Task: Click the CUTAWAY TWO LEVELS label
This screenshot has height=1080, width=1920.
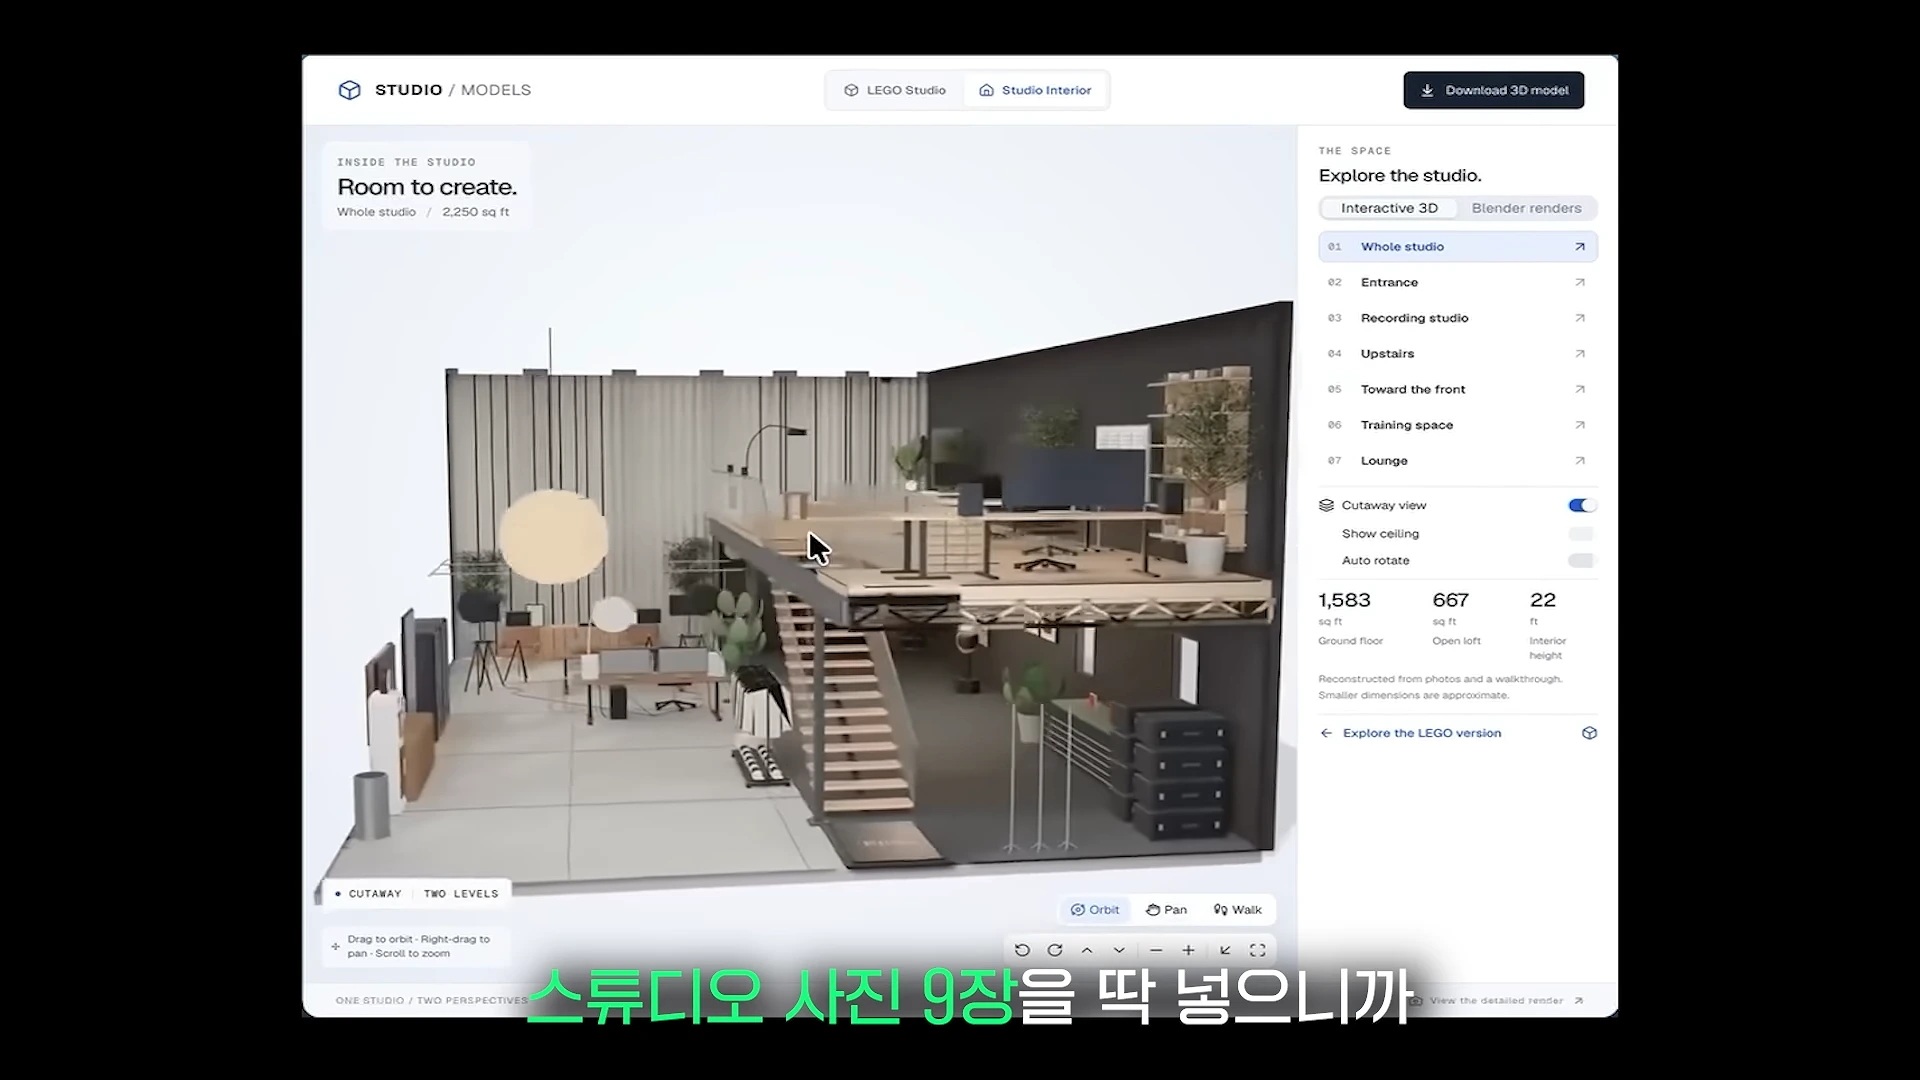Action: (416, 894)
